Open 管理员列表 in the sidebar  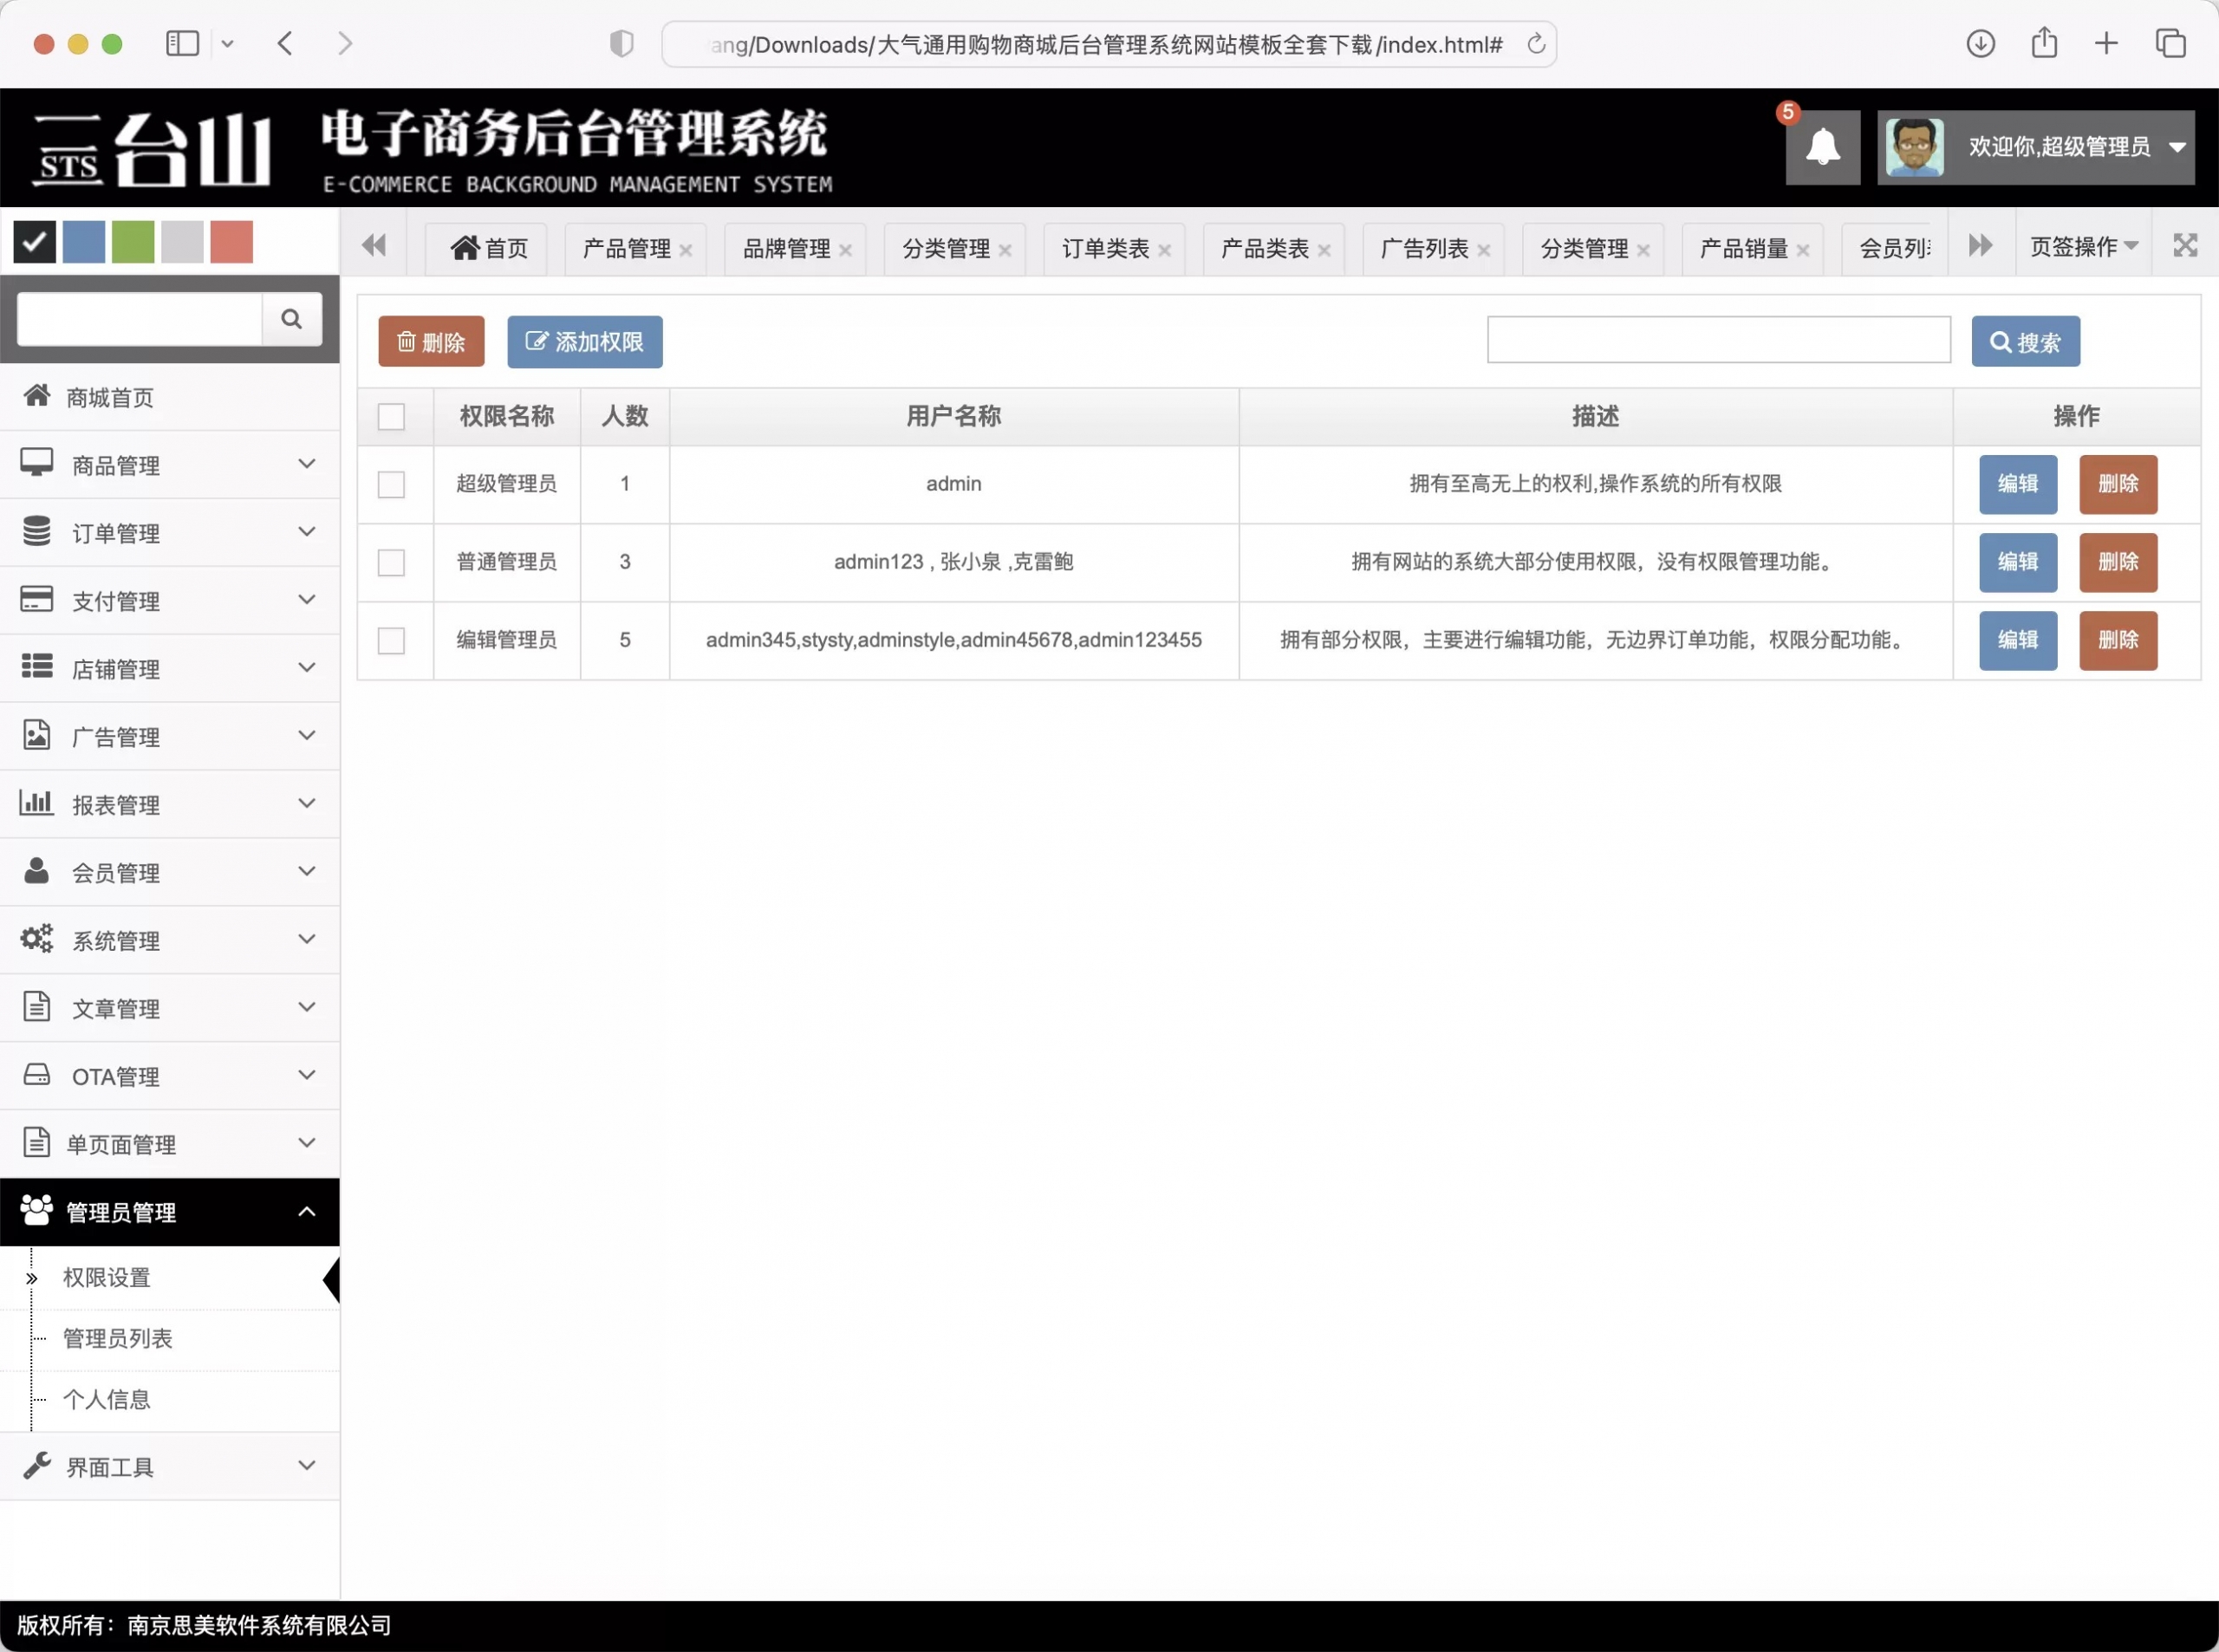tap(118, 1339)
